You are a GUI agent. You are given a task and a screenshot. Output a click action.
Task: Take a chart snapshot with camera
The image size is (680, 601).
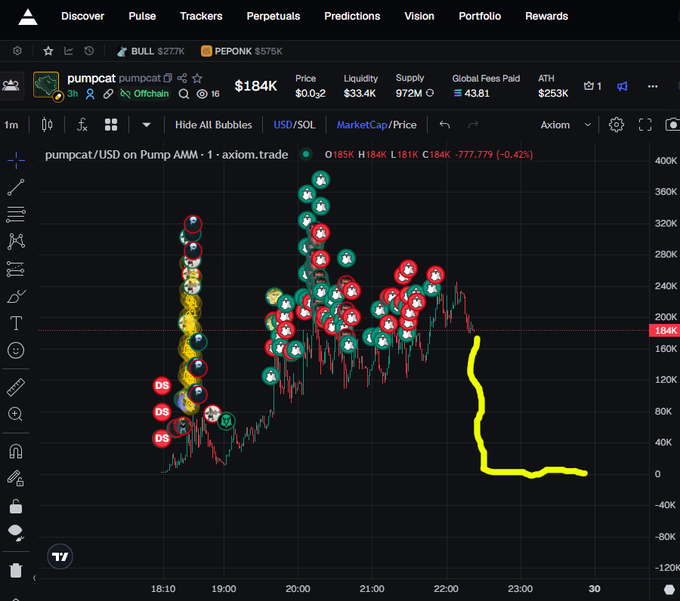tap(673, 125)
